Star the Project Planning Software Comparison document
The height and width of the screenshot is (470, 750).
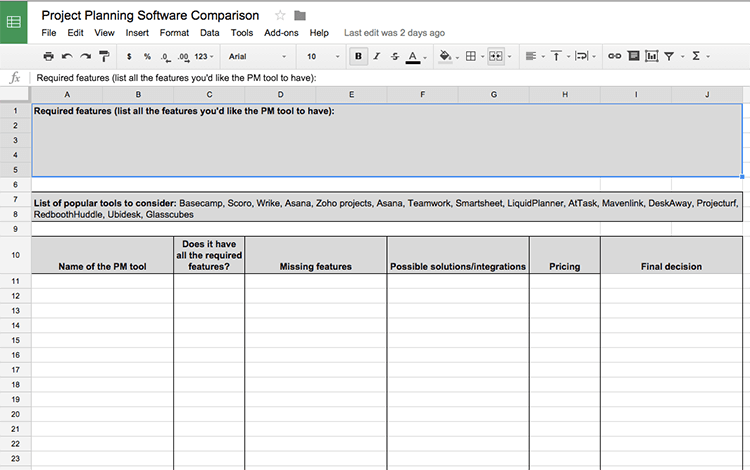click(x=280, y=16)
